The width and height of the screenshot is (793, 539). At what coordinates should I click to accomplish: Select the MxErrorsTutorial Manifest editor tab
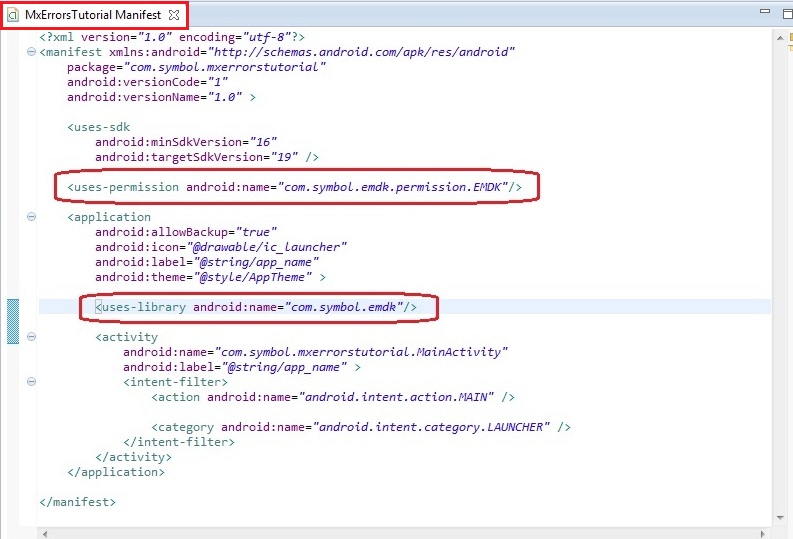(x=92, y=16)
